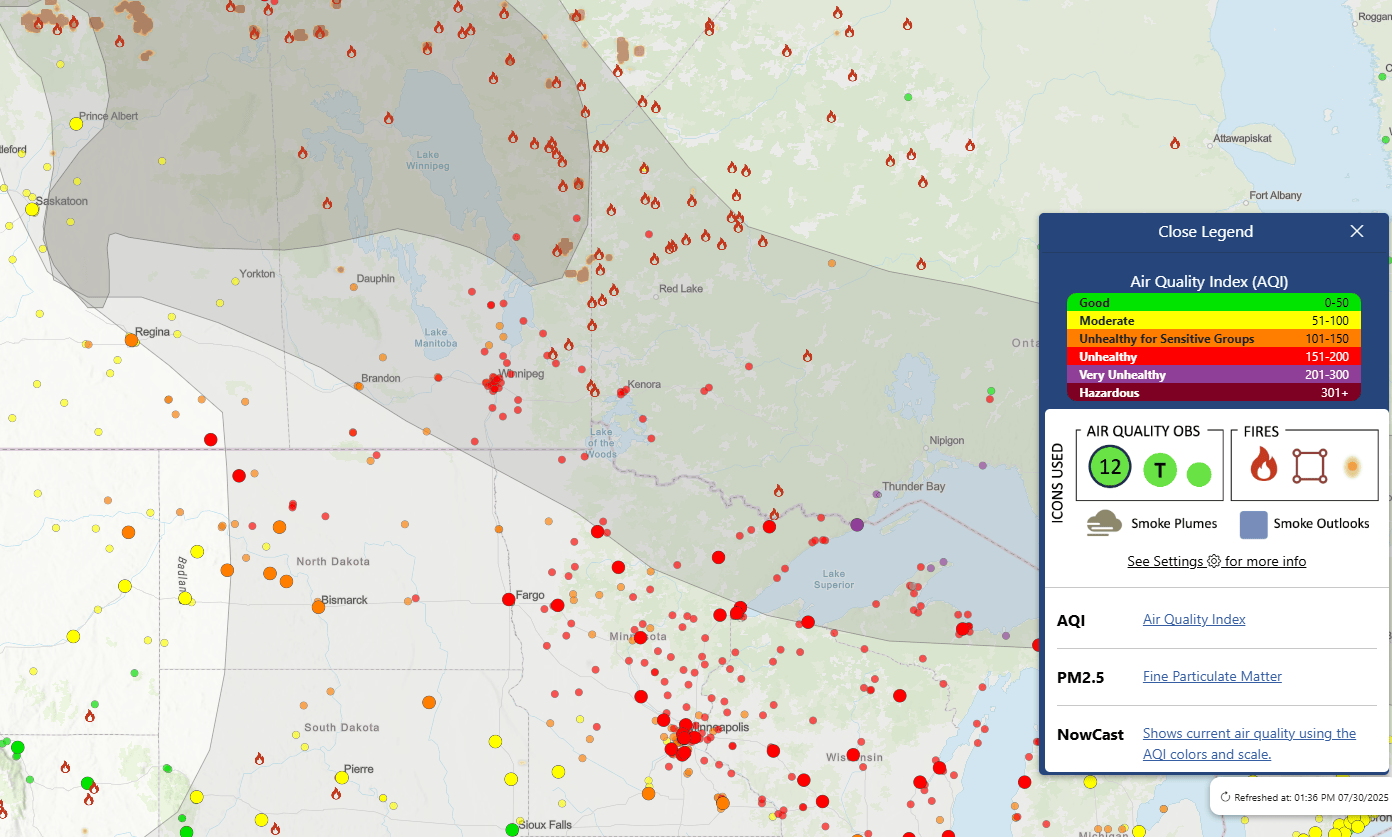
Task: Click the Hazardous 301+ maroon legend band
Action: point(1214,393)
